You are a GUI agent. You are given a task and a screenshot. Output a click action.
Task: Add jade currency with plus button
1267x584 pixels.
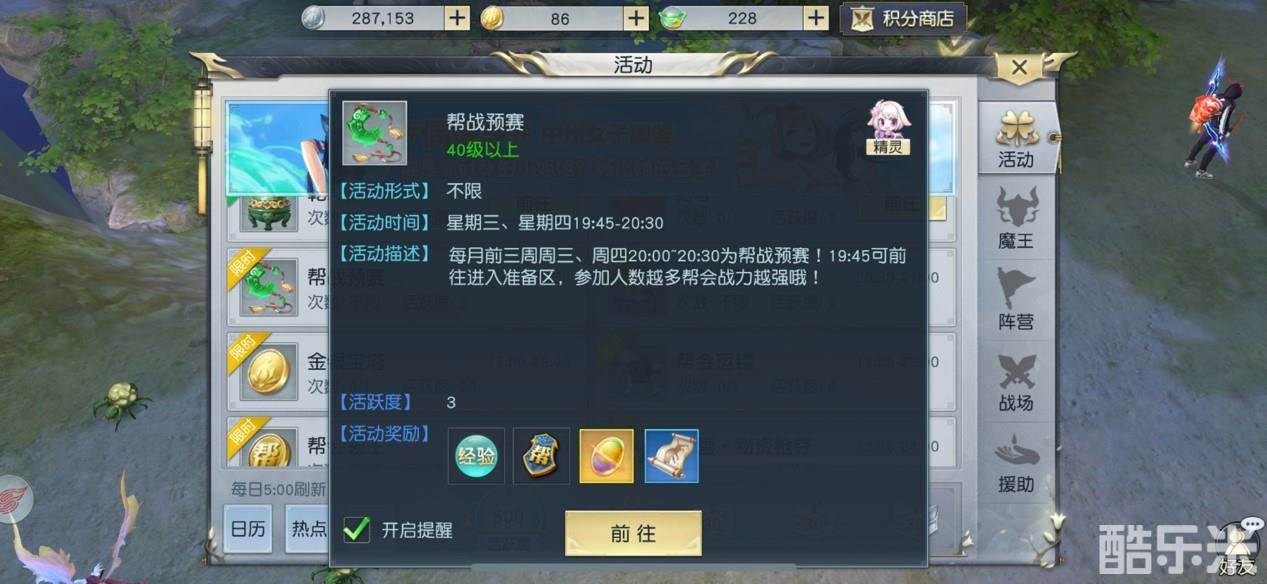click(816, 18)
